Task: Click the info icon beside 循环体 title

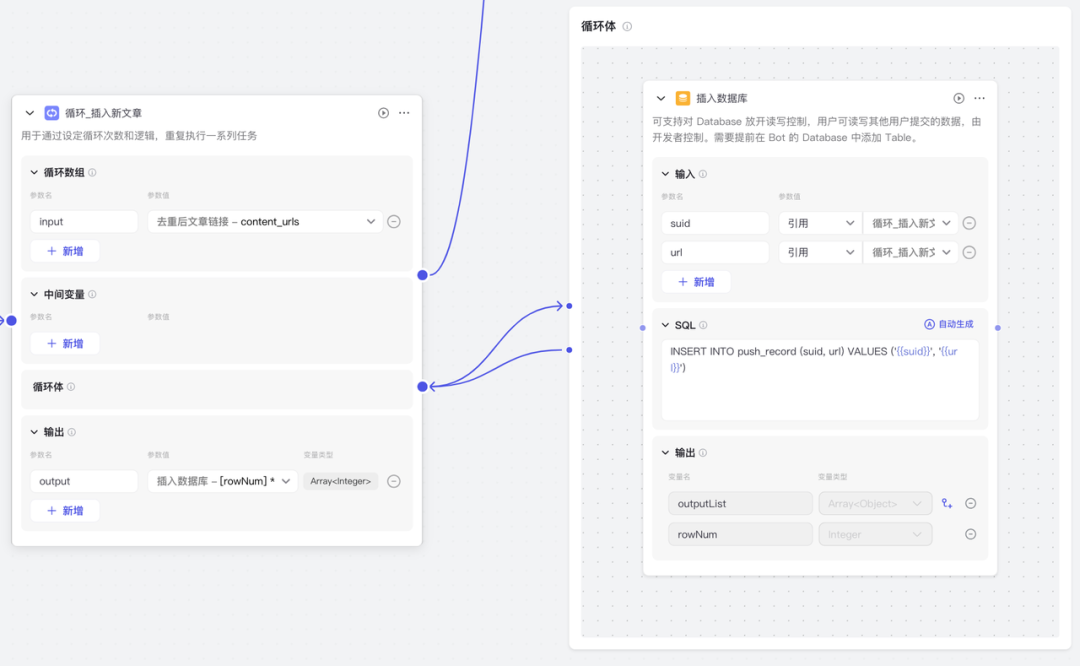Action: click(x=627, y=27)
